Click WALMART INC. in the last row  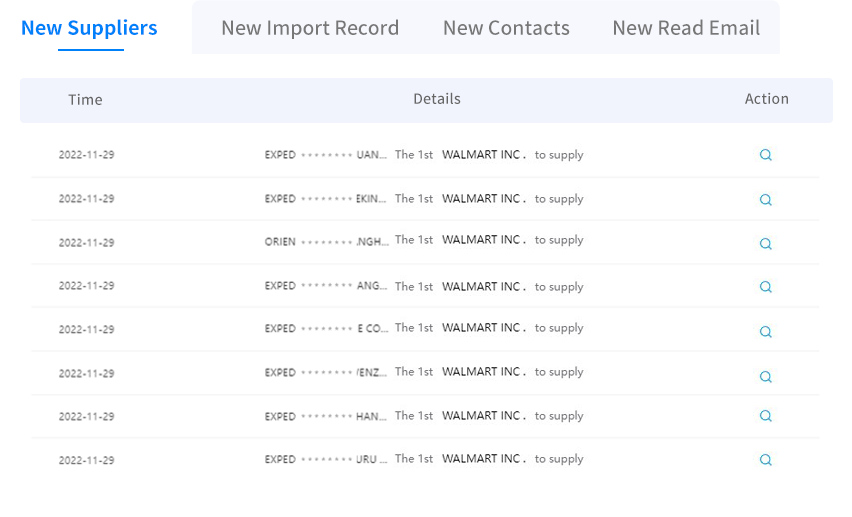[484, 459]
